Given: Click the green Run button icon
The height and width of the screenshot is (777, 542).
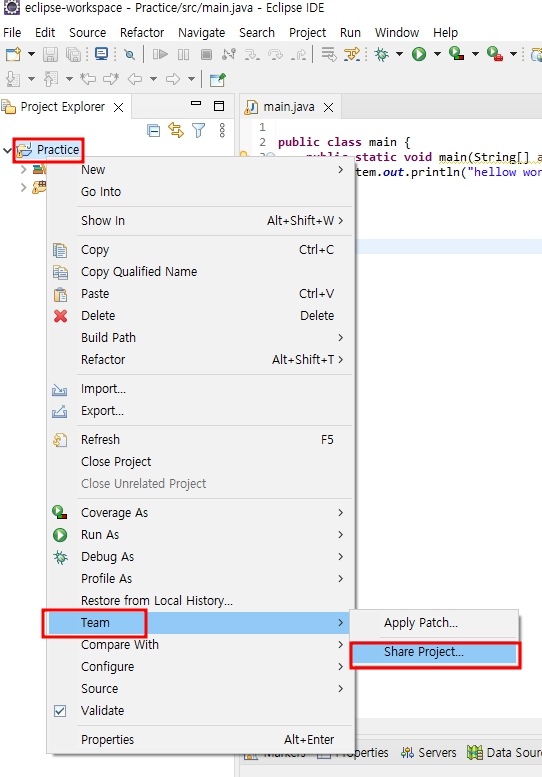Looking at the screenshot, I should tap(419, 54).
